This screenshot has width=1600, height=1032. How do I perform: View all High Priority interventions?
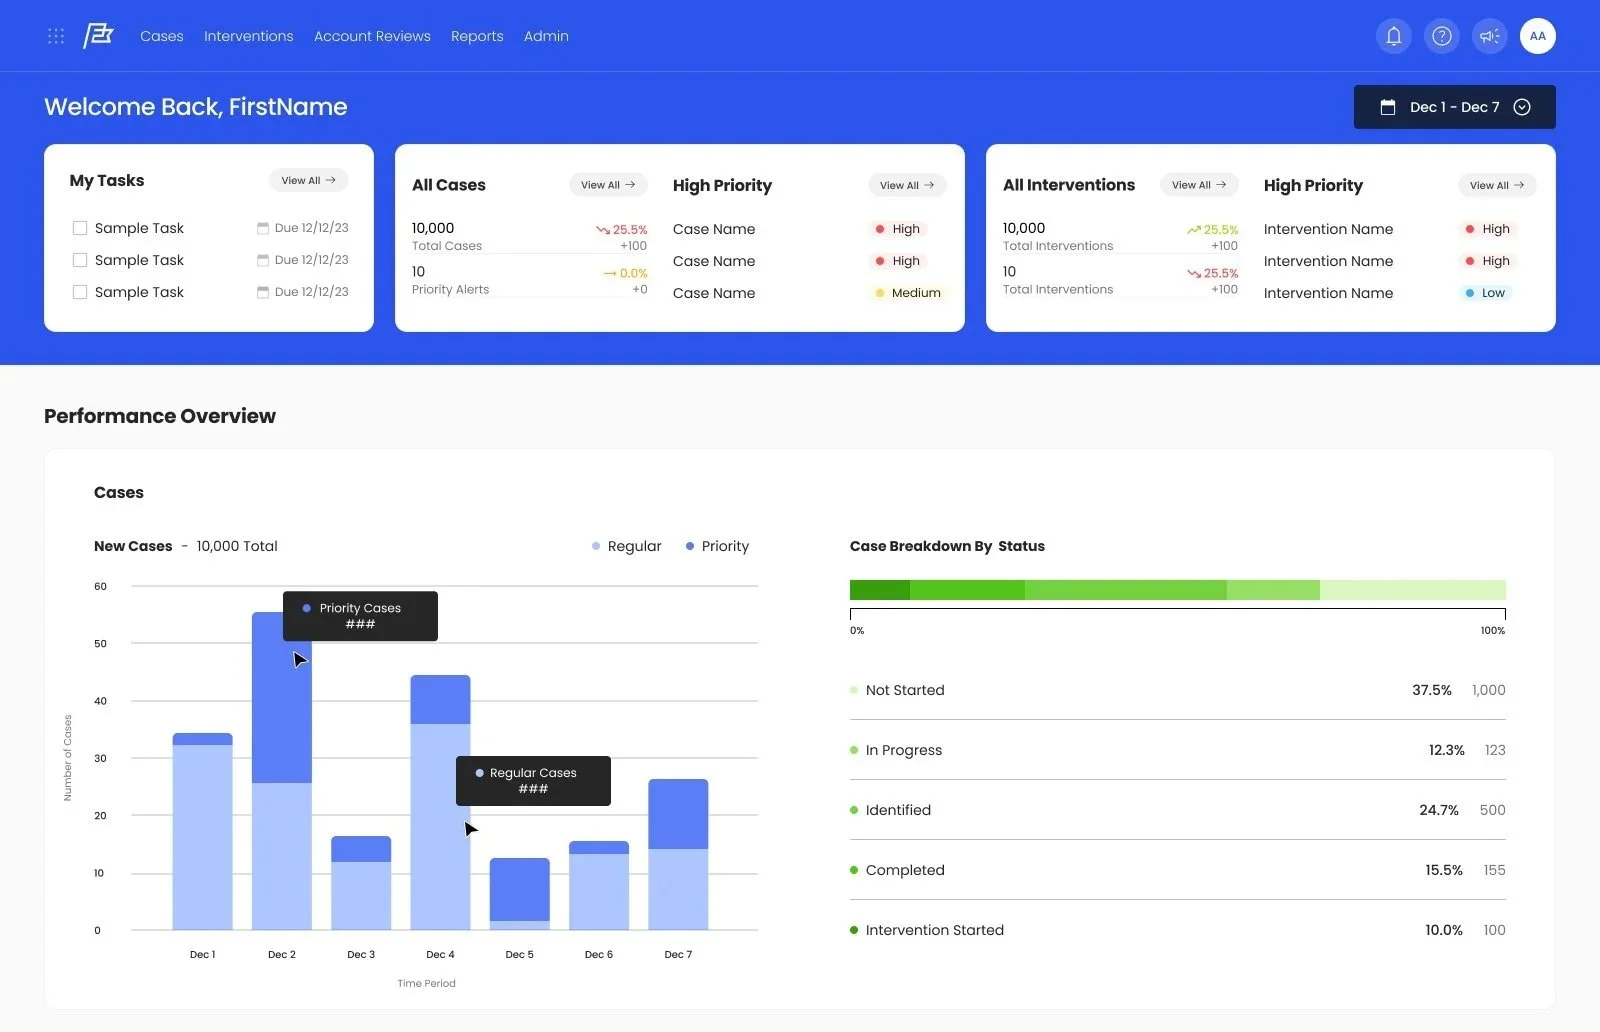(1497, 185)
